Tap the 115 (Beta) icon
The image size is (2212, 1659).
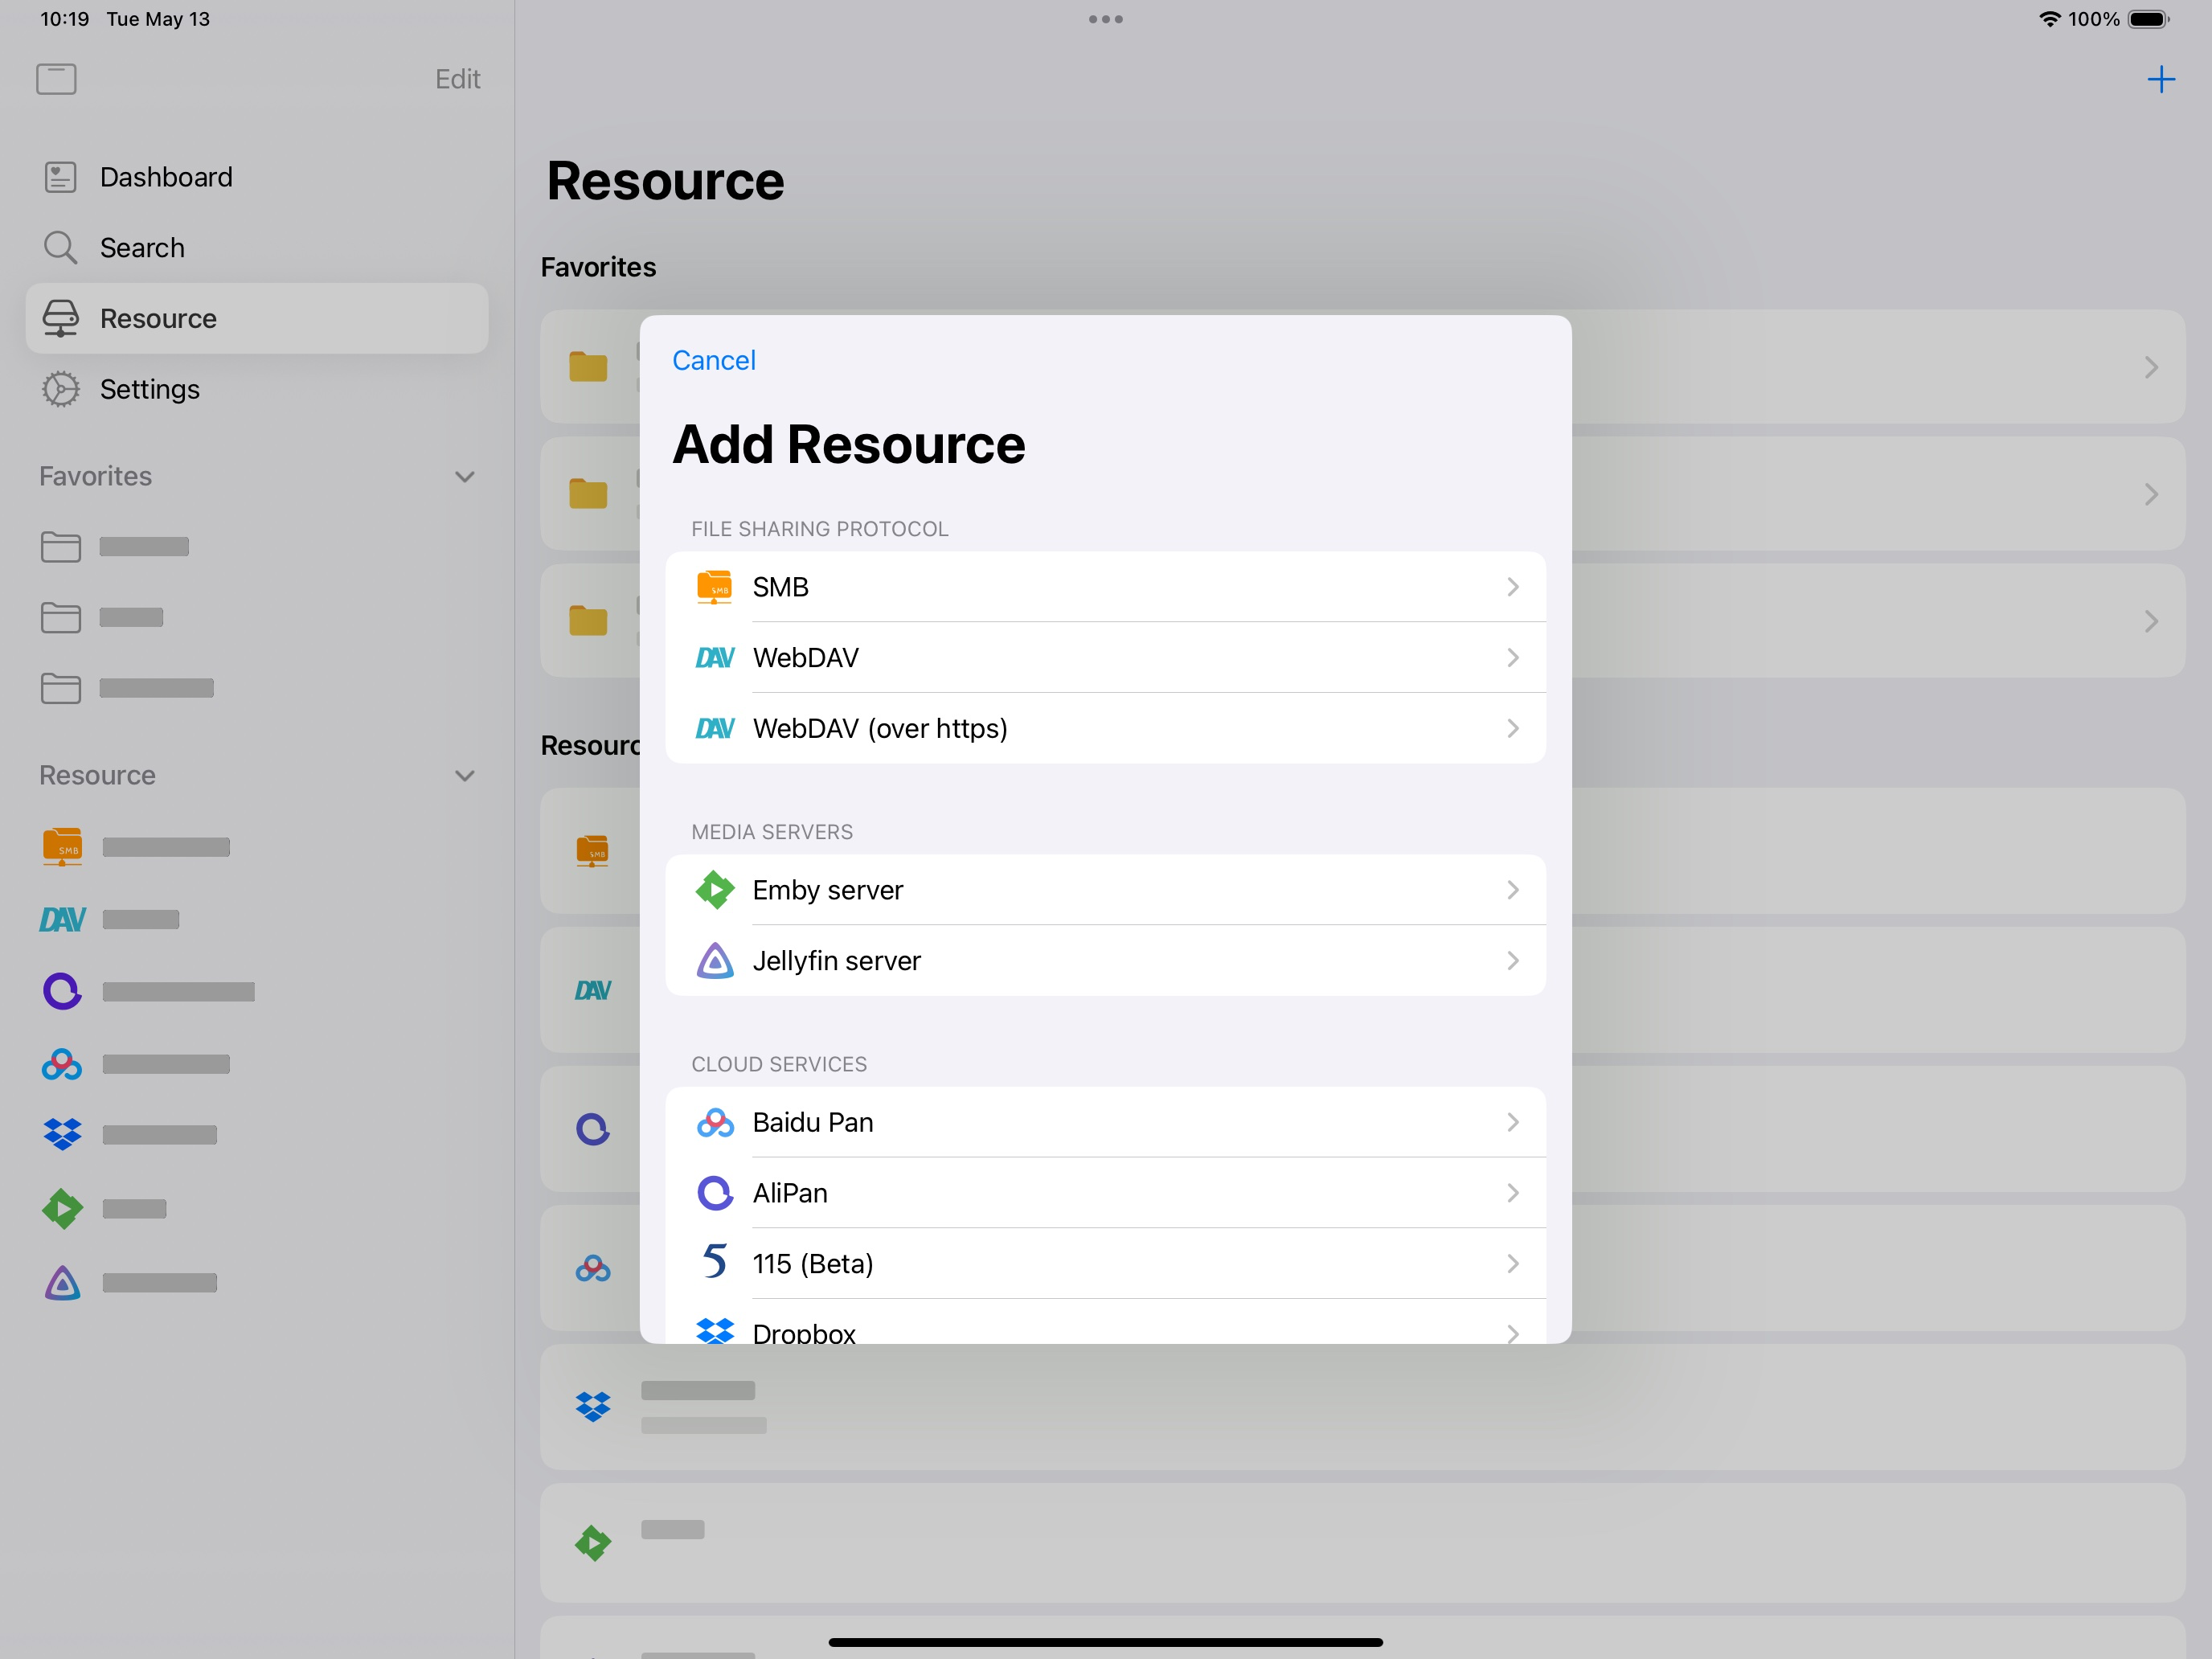714,1263
